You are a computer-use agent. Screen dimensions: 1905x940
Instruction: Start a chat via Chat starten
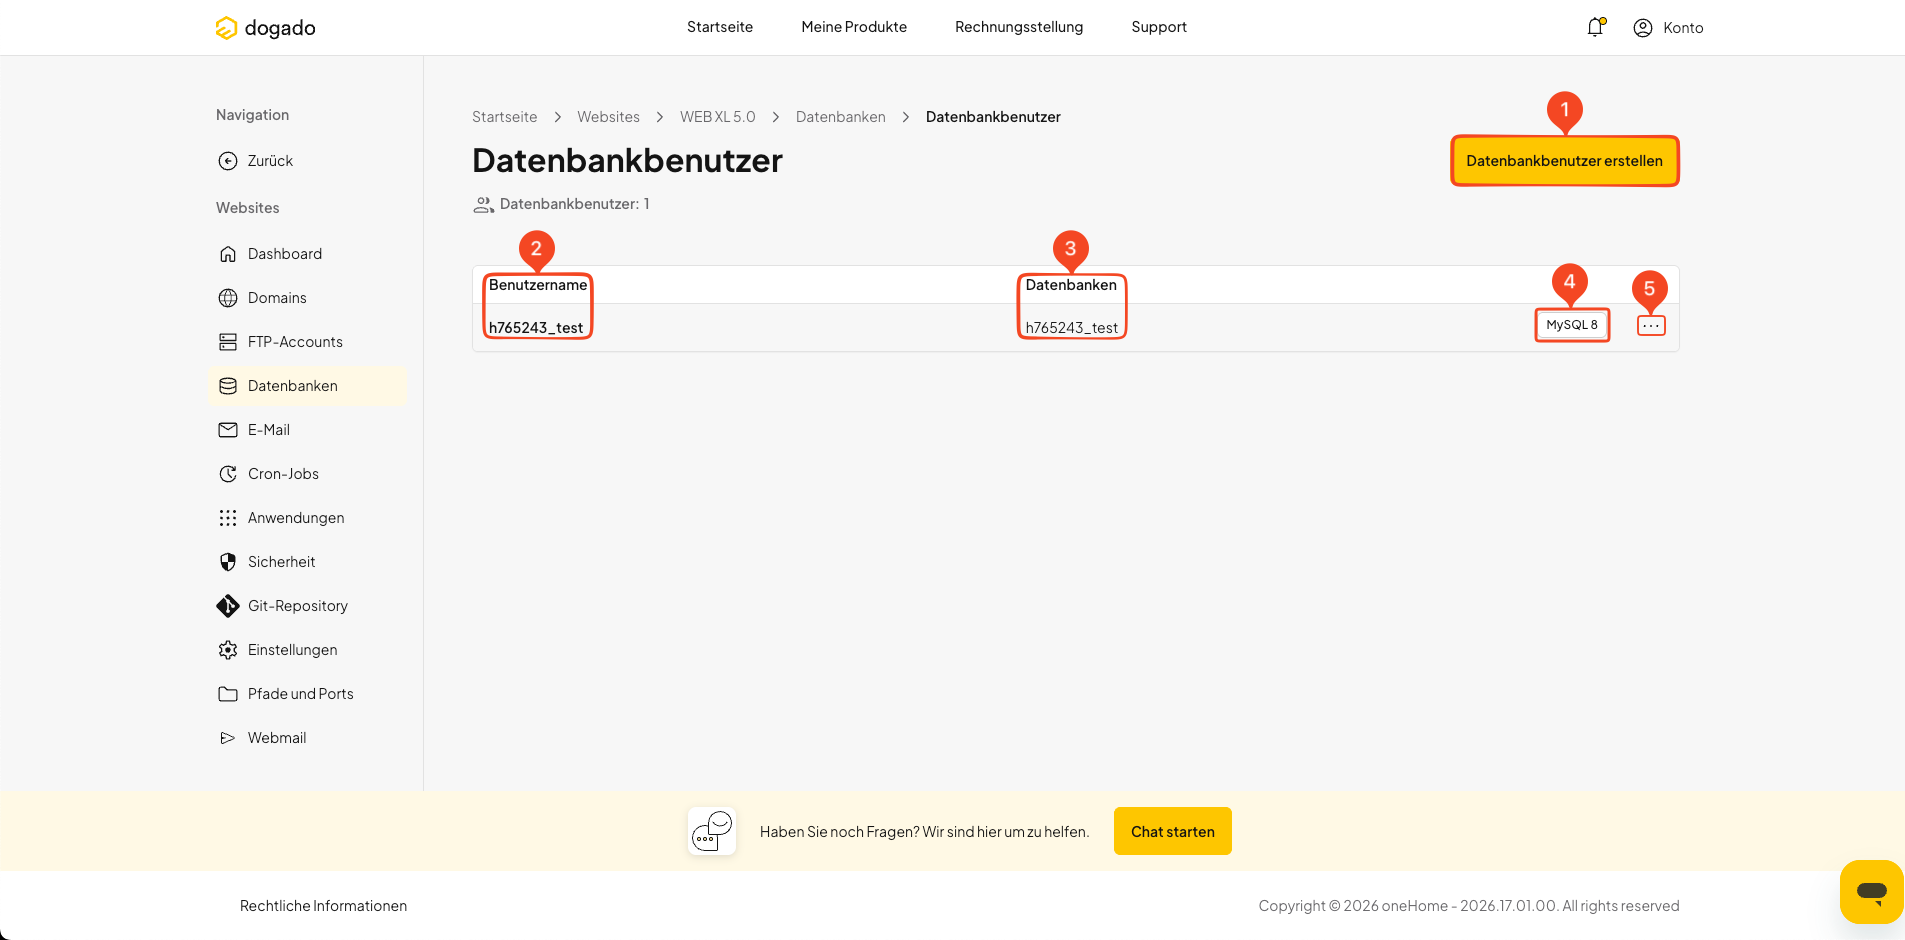[1173, 831]
